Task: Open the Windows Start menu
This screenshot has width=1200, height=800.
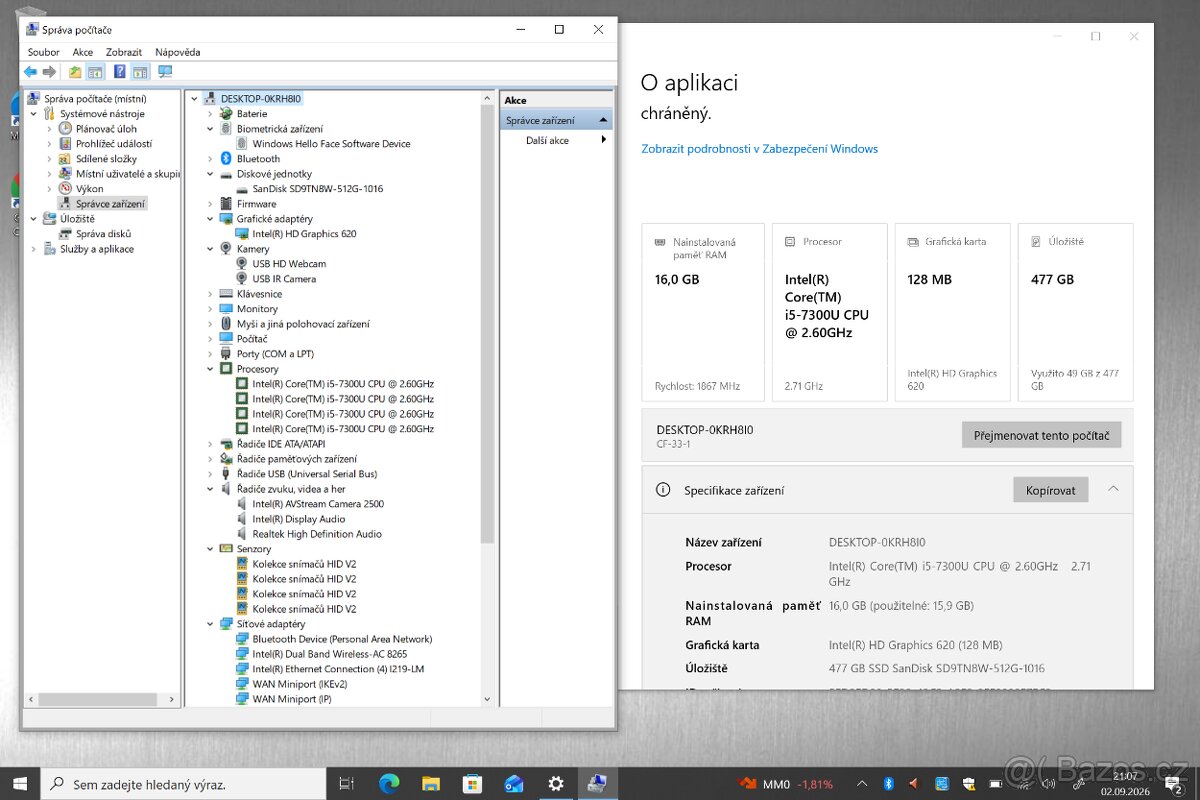Action: pyautogui.click(x=20, y=784)
